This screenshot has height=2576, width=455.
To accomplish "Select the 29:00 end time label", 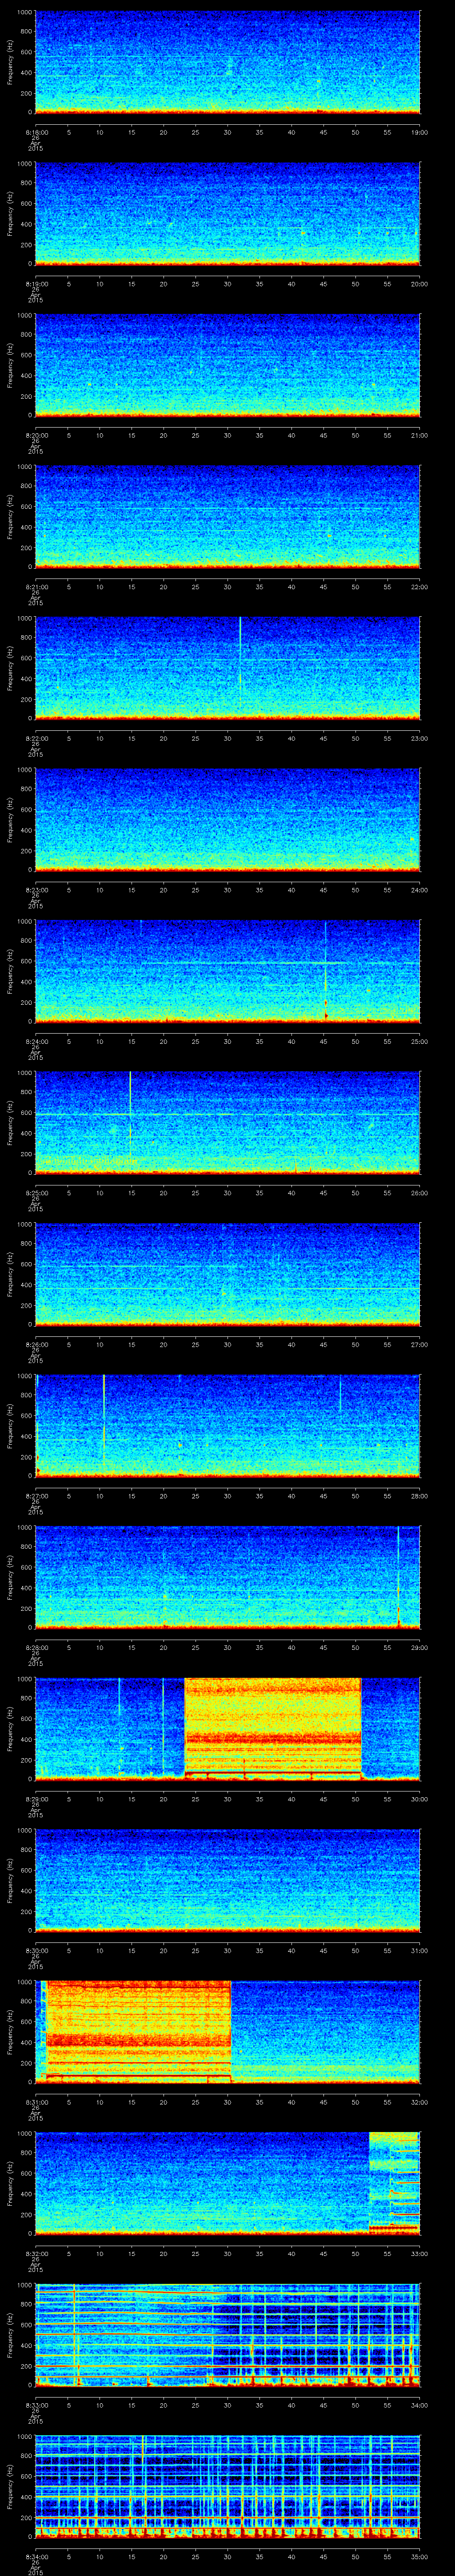I will pyautogui.click(x=419, y=1647).
